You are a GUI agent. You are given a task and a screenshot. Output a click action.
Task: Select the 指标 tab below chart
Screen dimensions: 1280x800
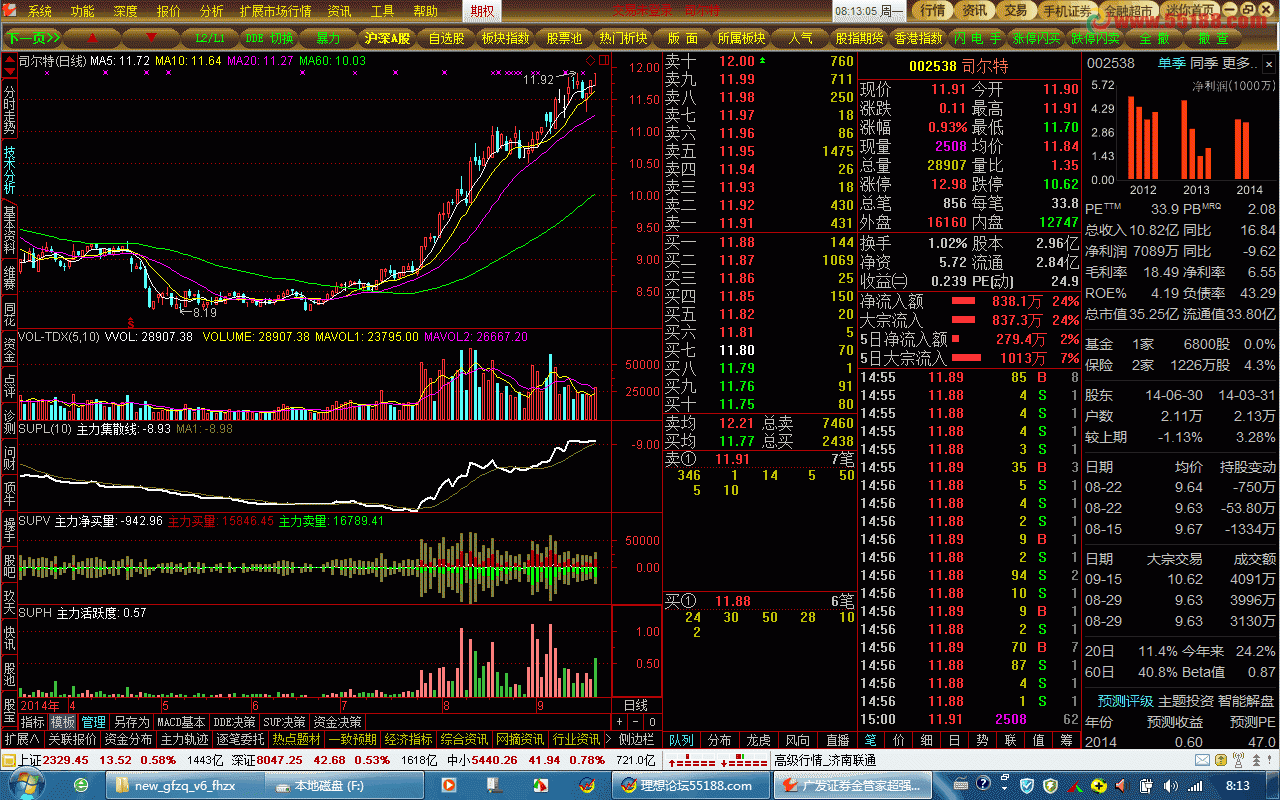[33, 722]
